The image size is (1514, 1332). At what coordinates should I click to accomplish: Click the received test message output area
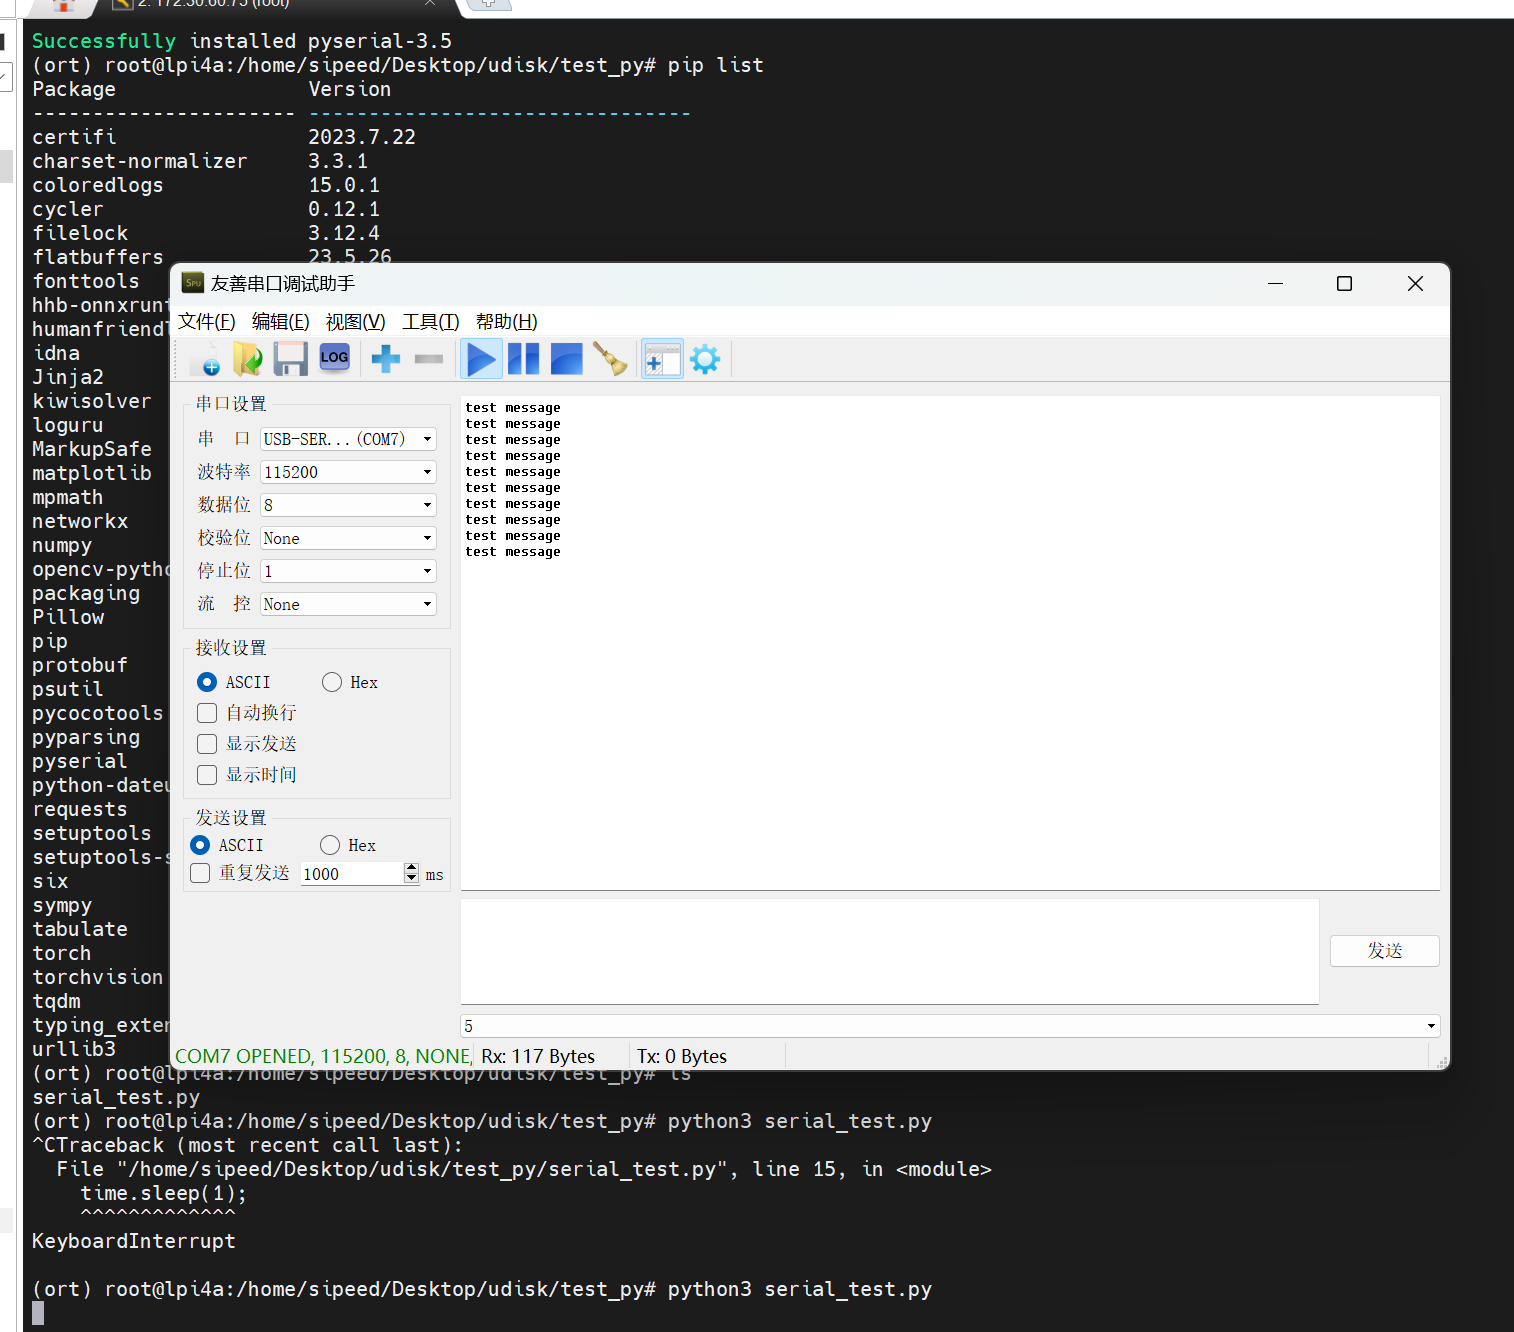(950, 643)
